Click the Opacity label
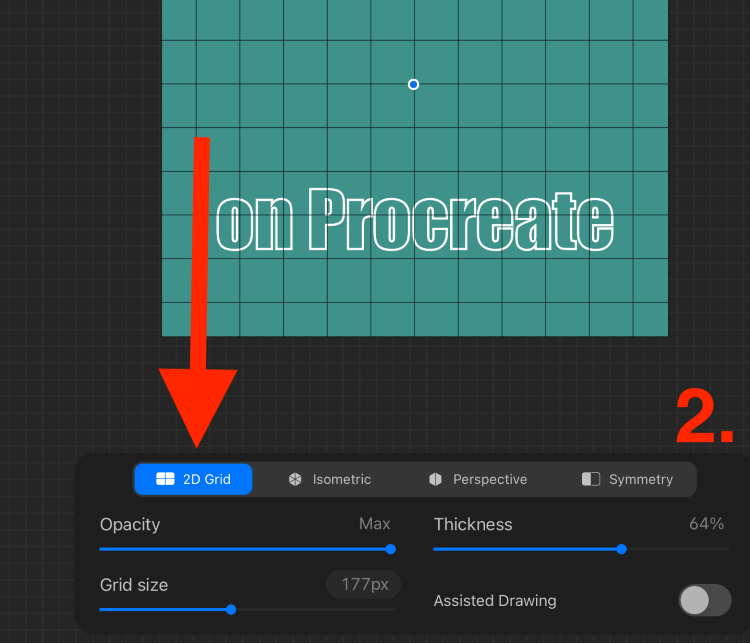 [x=130, y=525]
